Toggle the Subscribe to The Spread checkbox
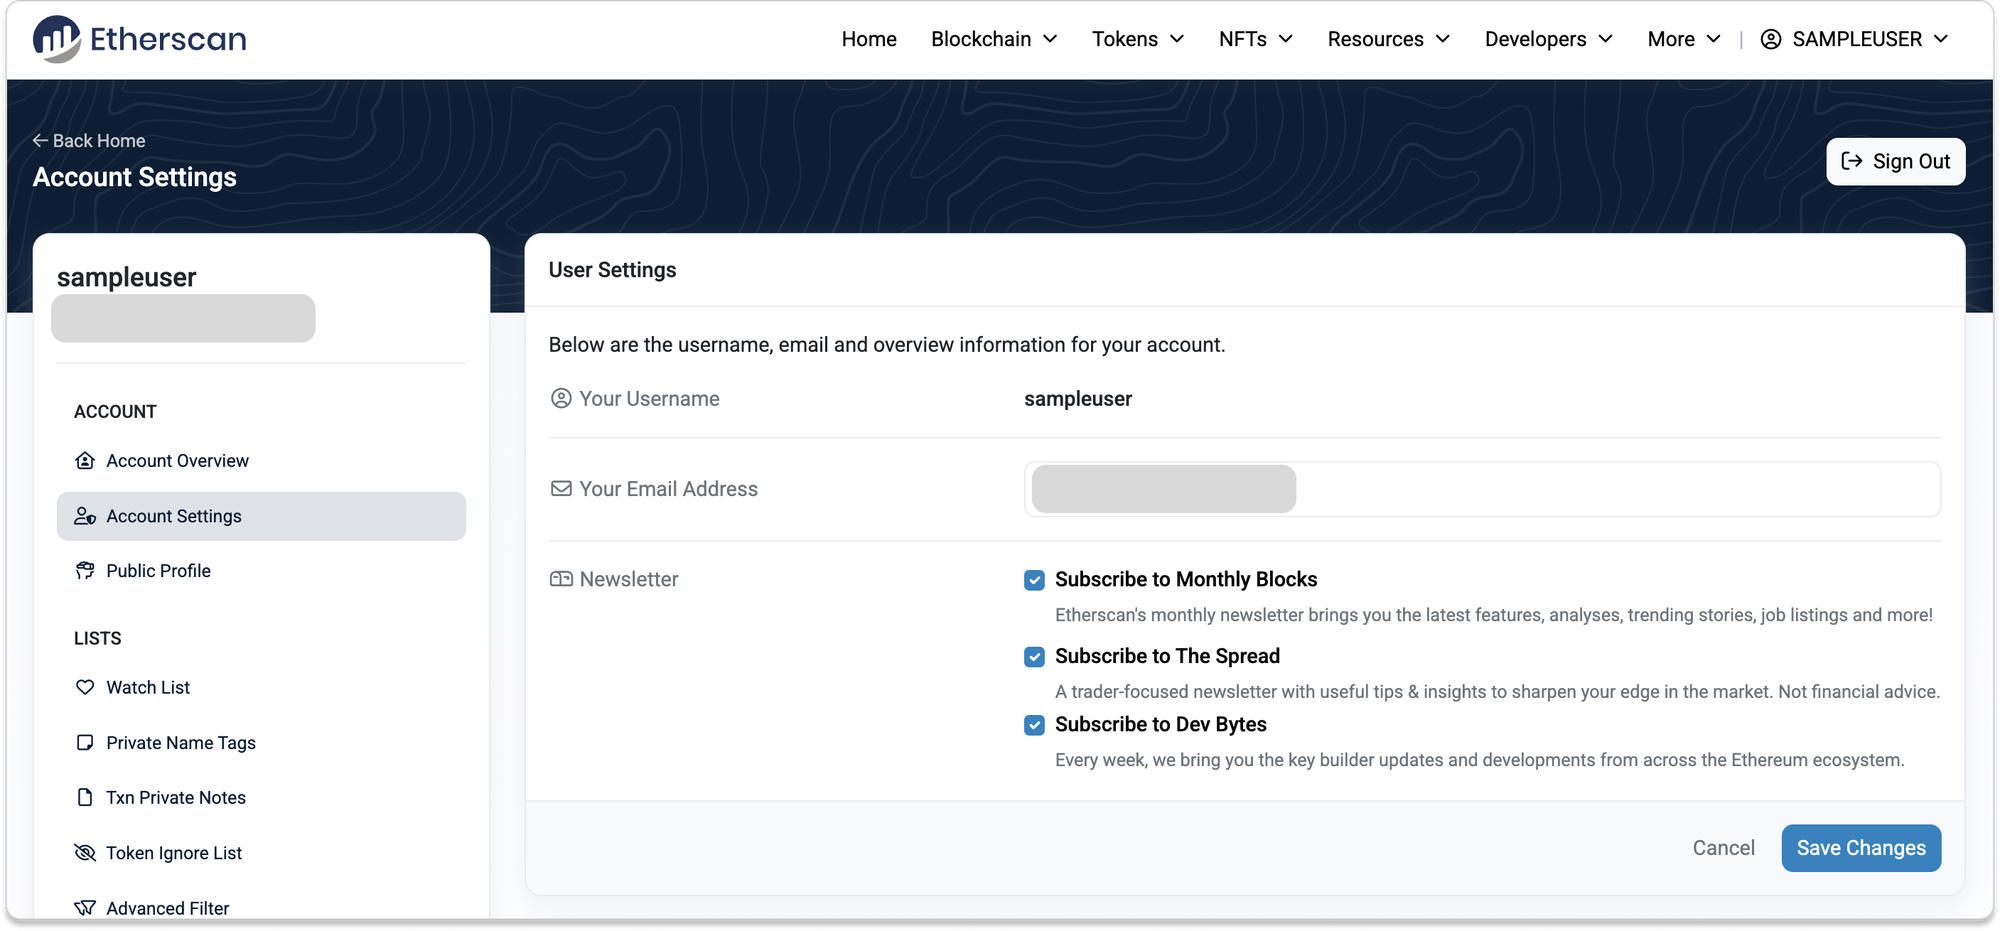Screen dimensions: 2000x931 point(1034,657)
